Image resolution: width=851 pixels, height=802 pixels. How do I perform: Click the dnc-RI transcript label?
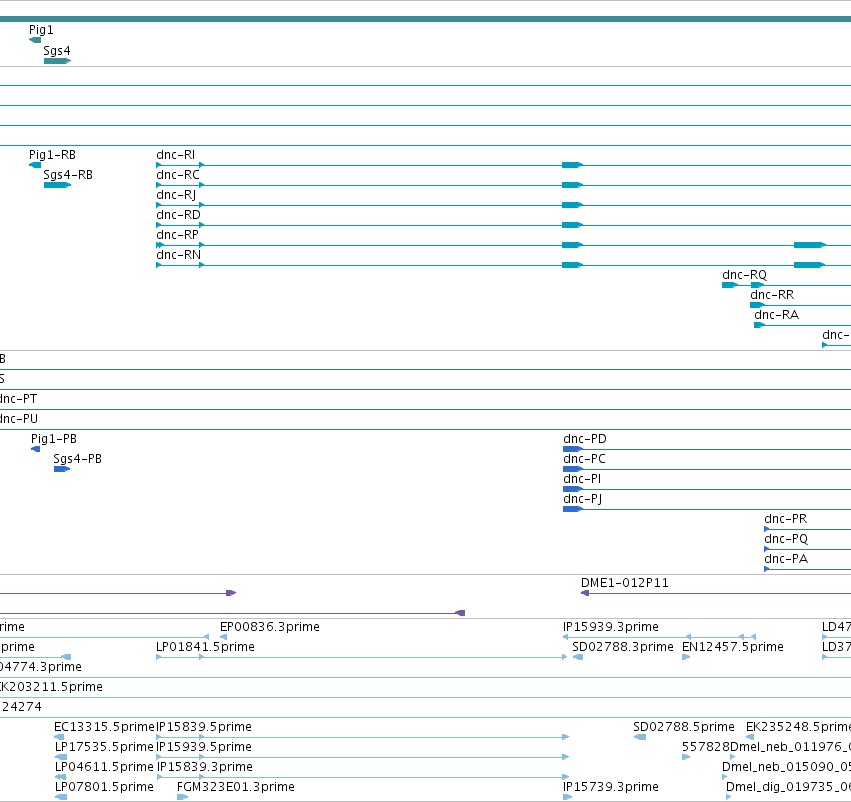click(175, 155)
